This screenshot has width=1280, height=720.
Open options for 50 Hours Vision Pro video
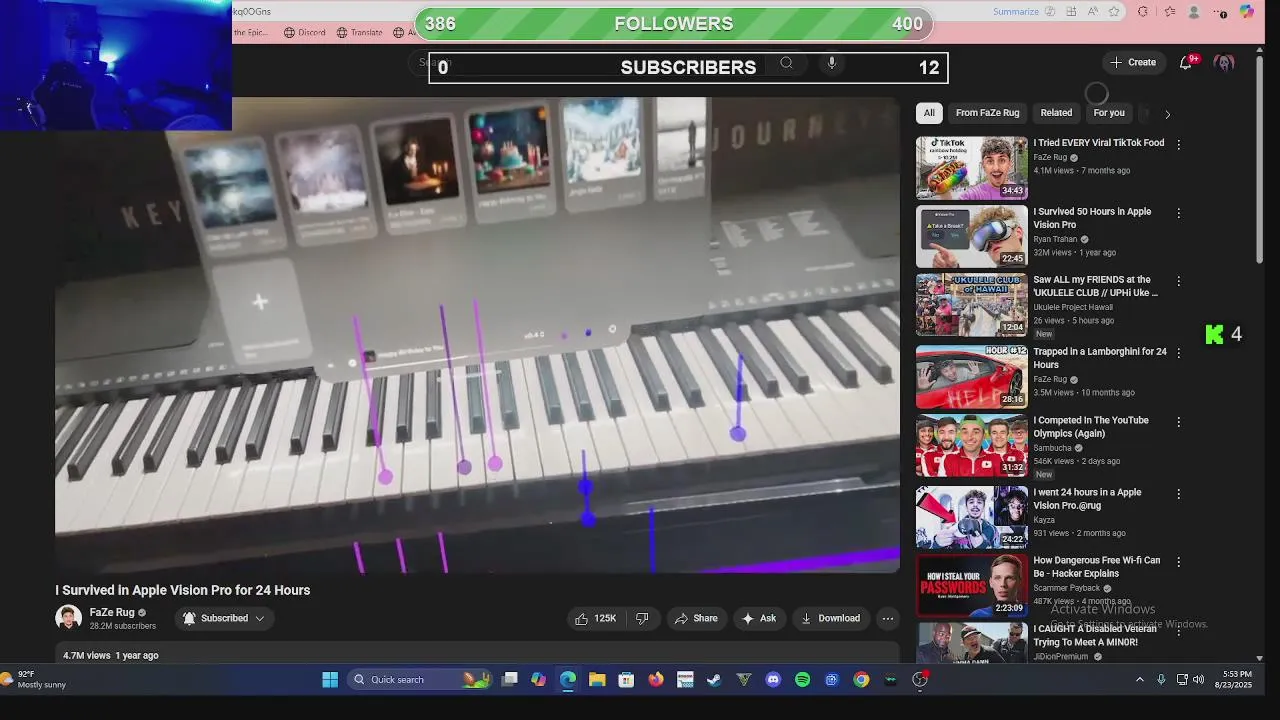(1178, 213)
